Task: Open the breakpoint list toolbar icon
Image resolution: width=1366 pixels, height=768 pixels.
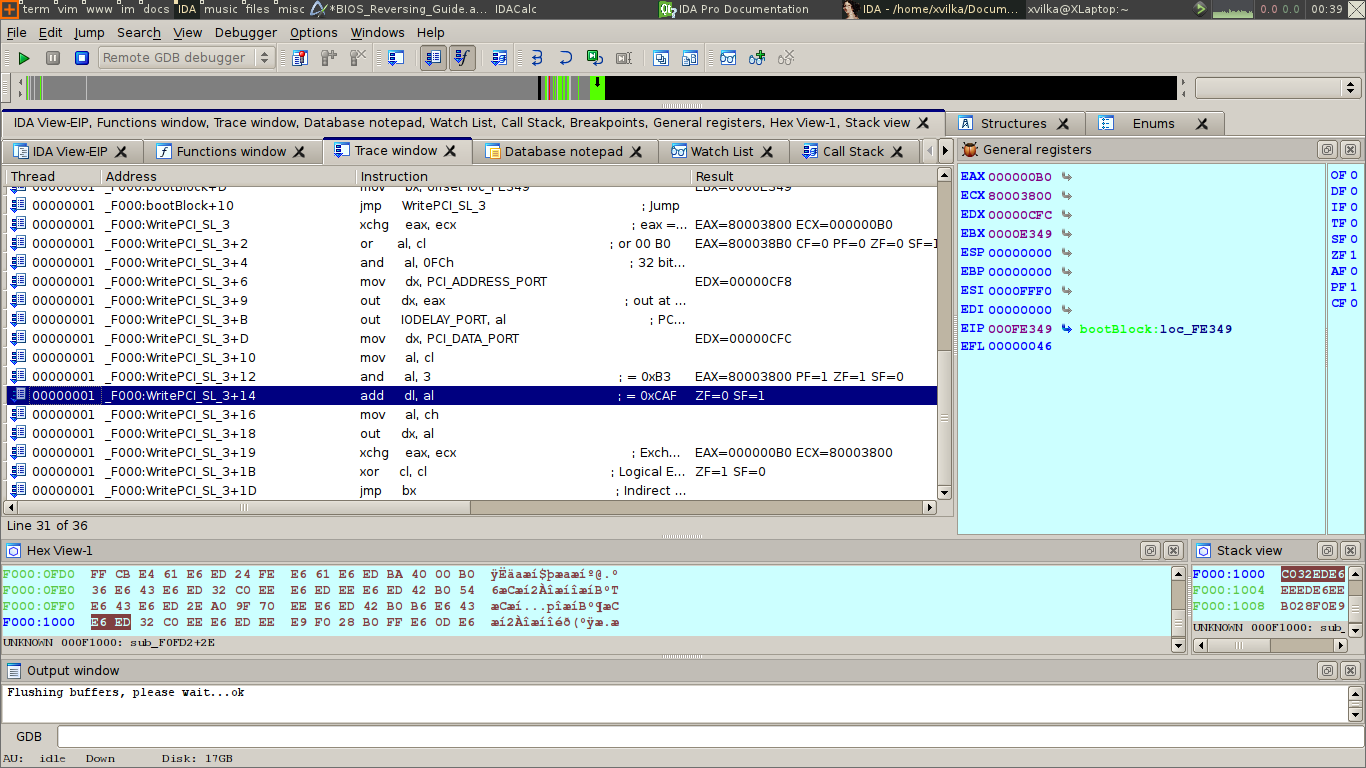Action: tap(300, 58)
